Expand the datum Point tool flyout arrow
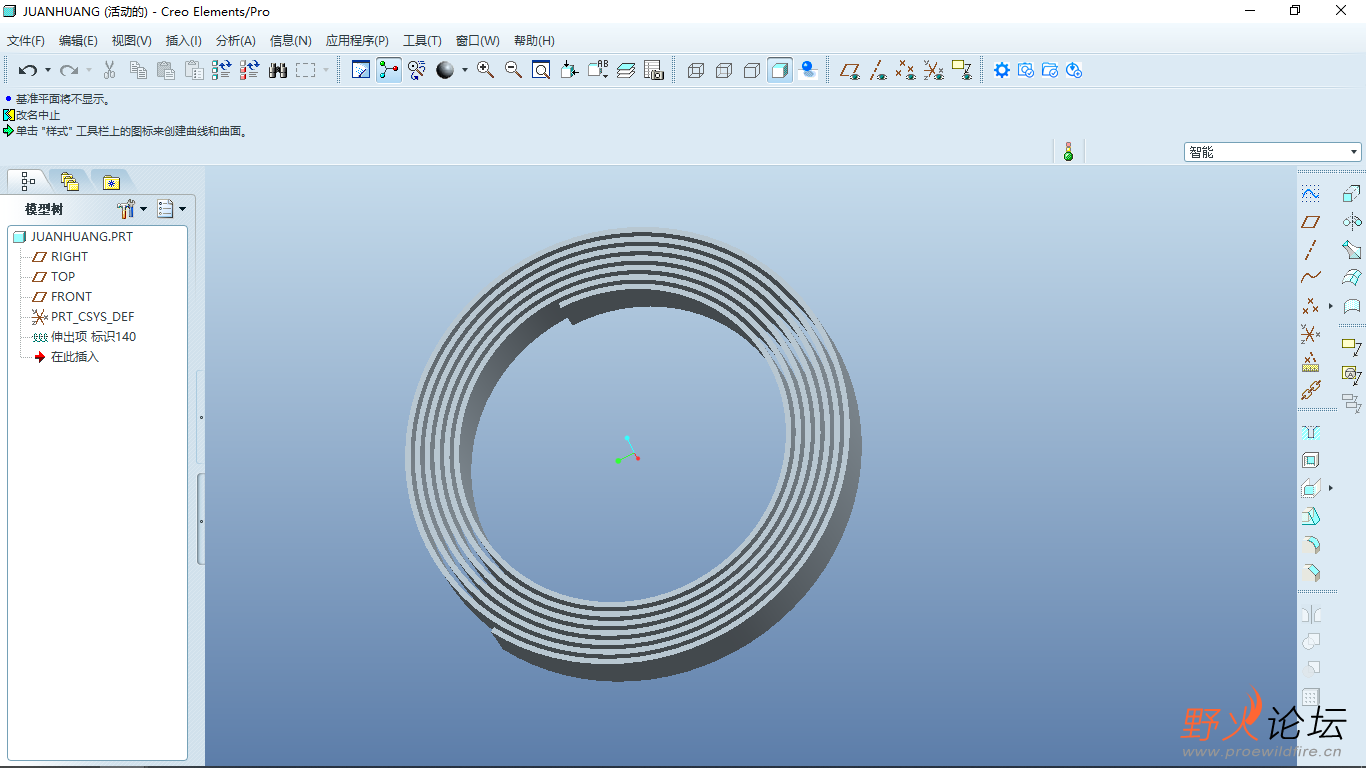1366x768 pixels. (1330, 306)
